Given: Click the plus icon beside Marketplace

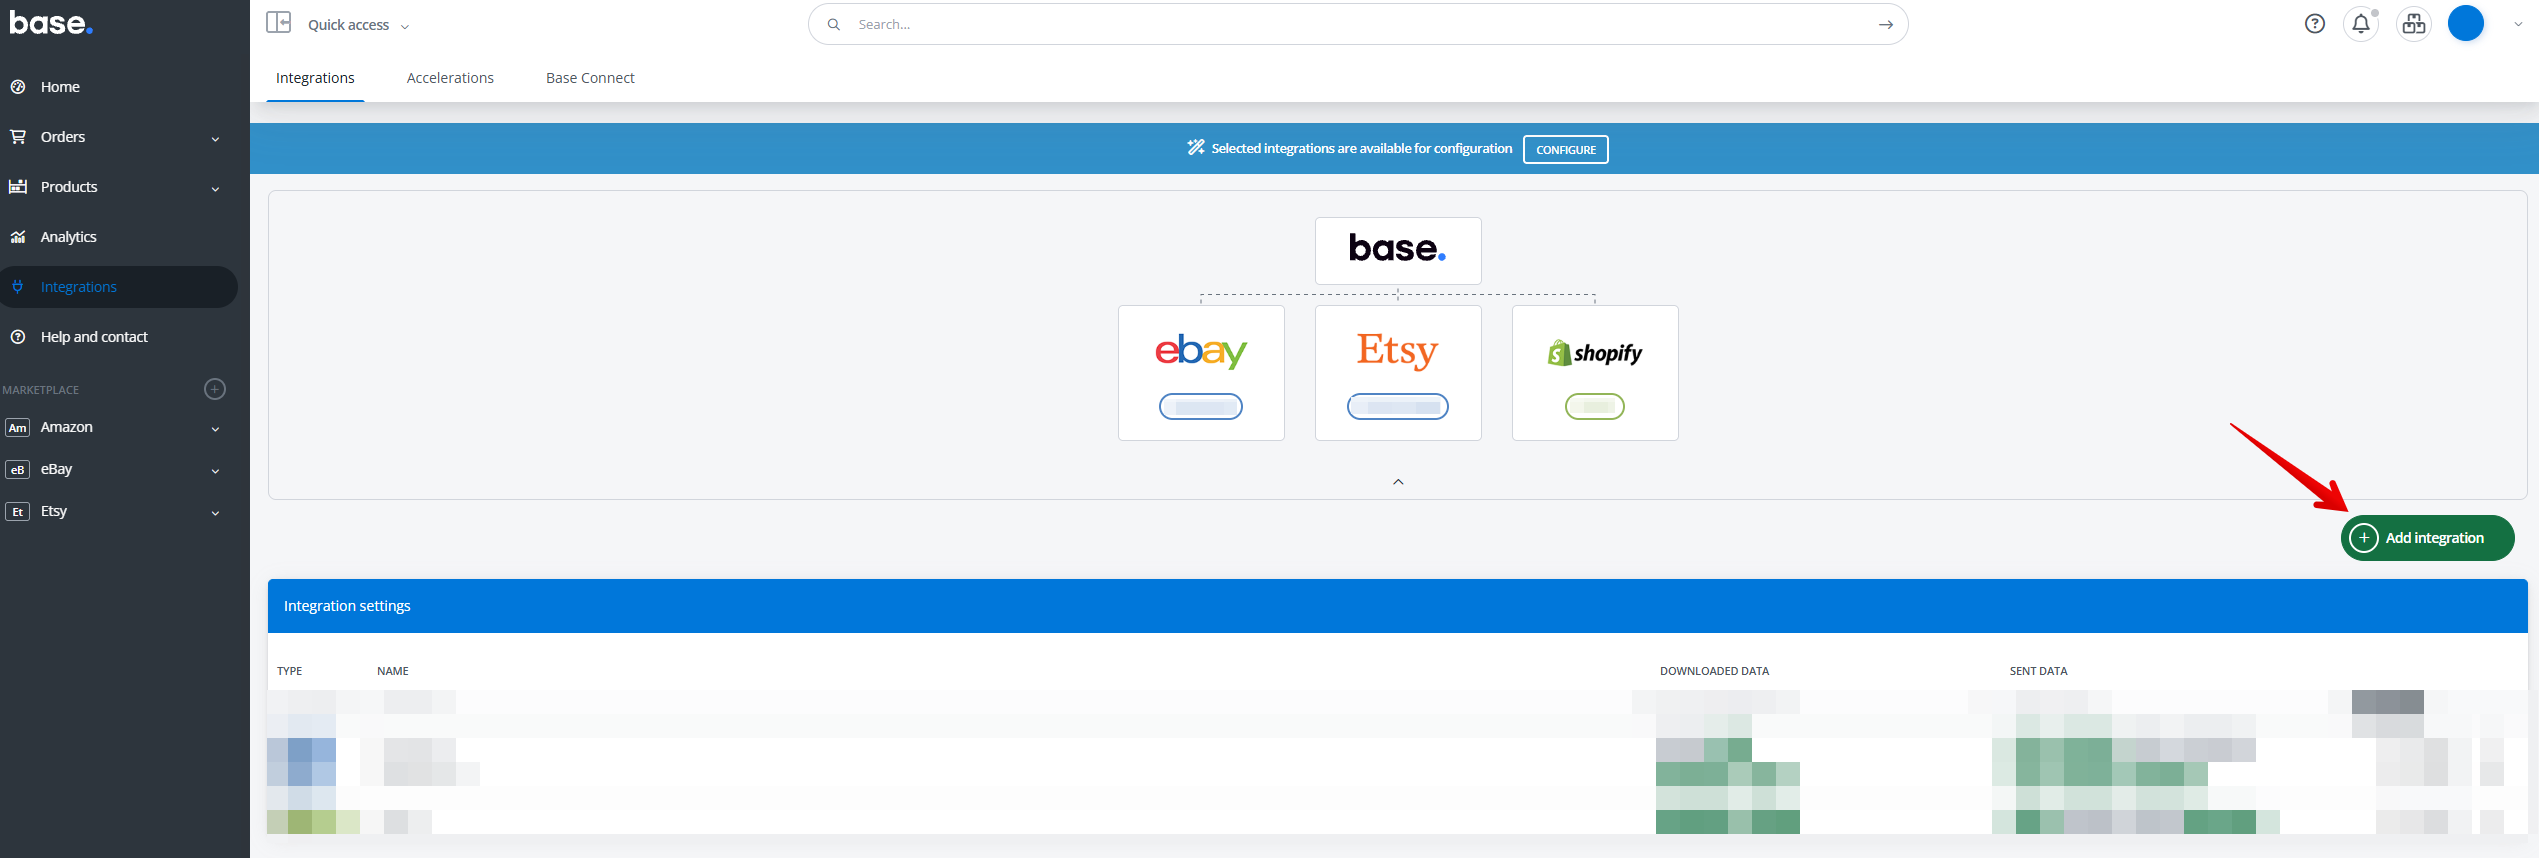Looking at the screenshot, I should [215, 389].
